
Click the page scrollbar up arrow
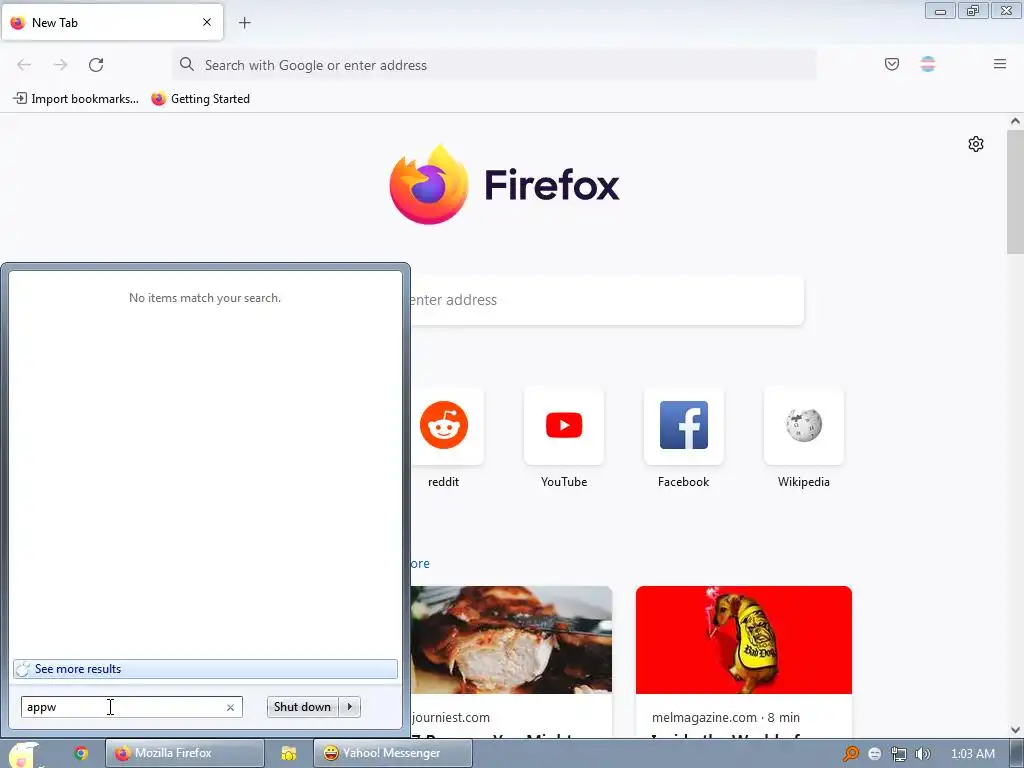tap(1015, 121)
